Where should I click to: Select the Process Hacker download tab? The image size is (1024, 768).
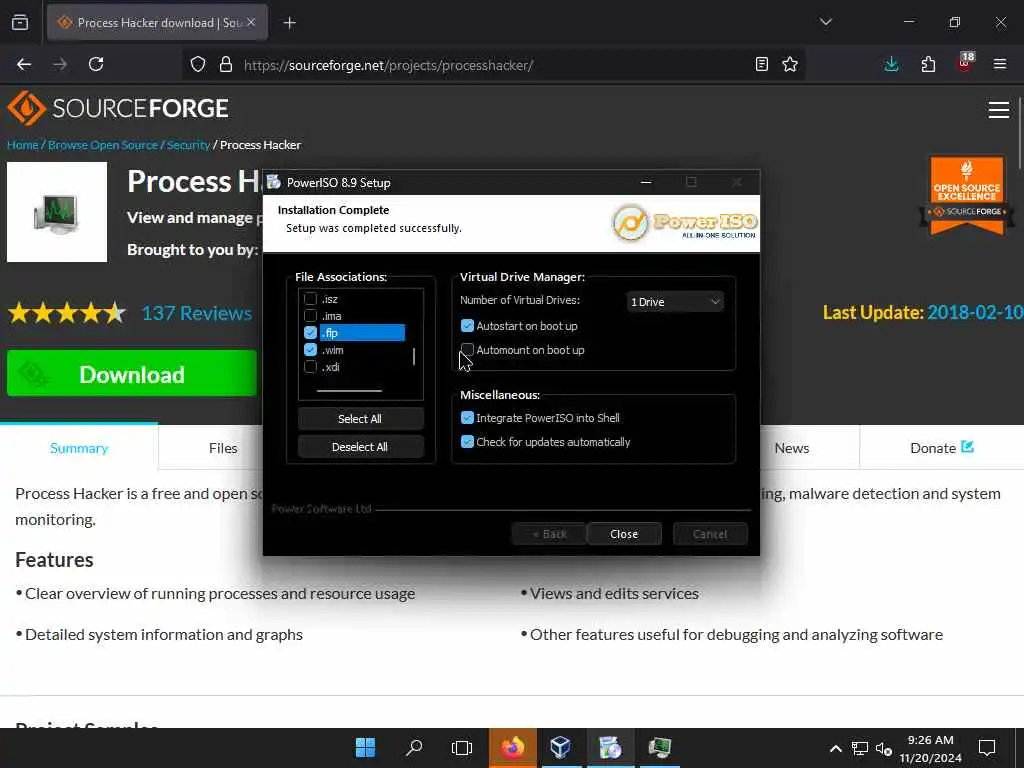[x=157, y=23]
